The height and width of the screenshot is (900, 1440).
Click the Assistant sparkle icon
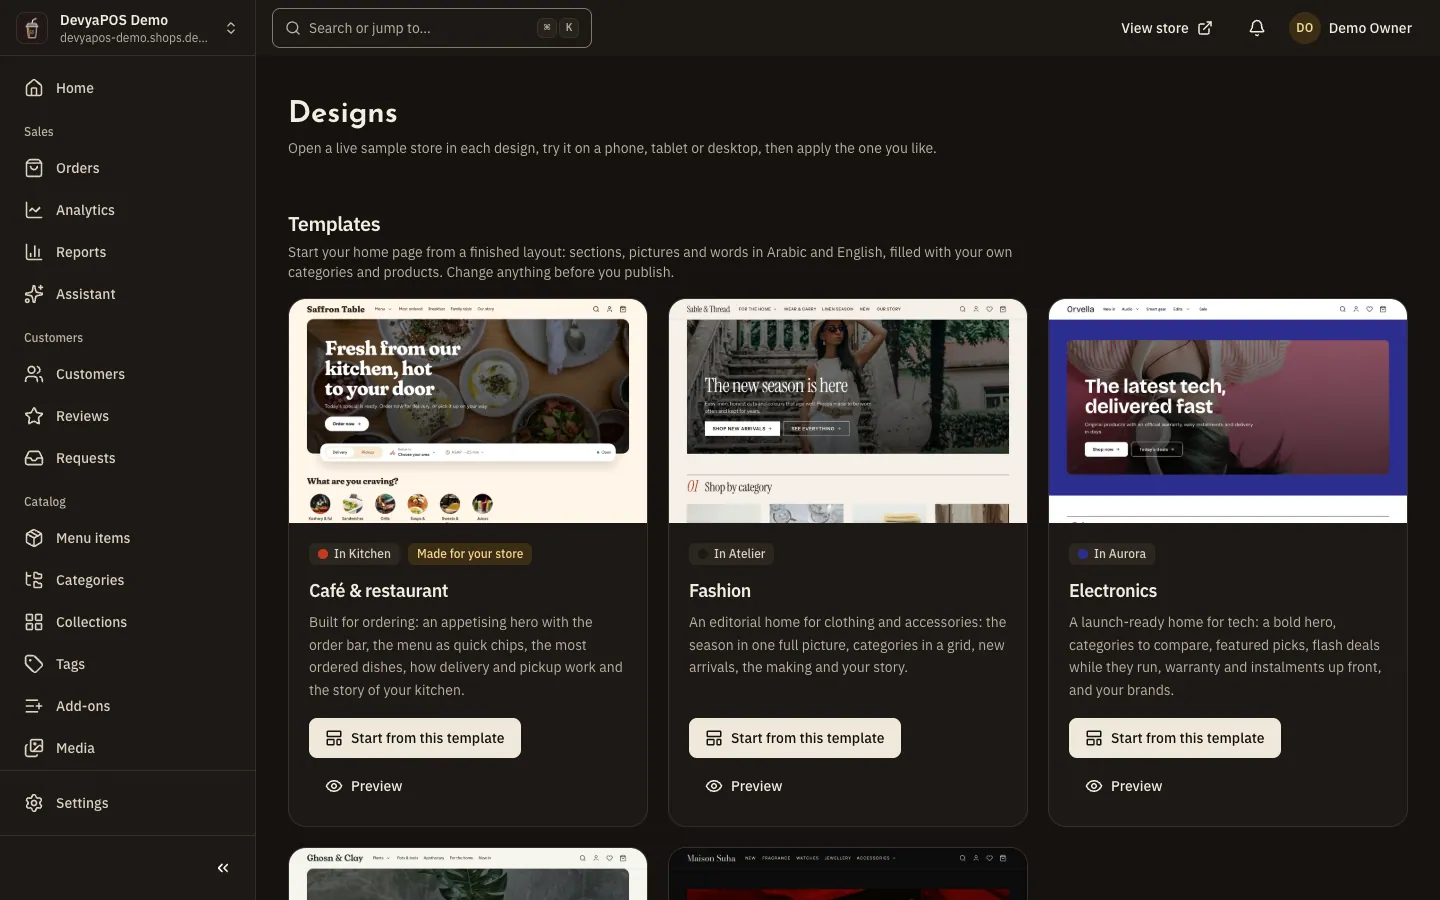[x=34, y=294]
